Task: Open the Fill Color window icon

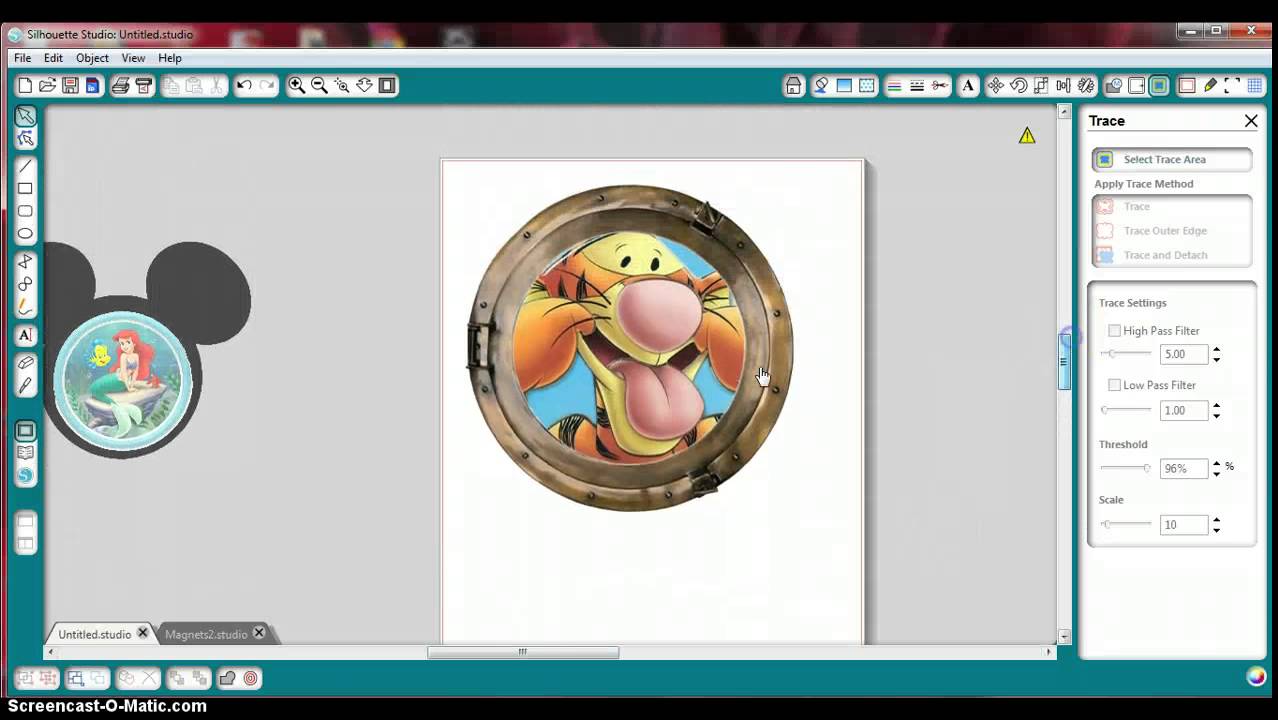Action: click(x=821, y=86)
